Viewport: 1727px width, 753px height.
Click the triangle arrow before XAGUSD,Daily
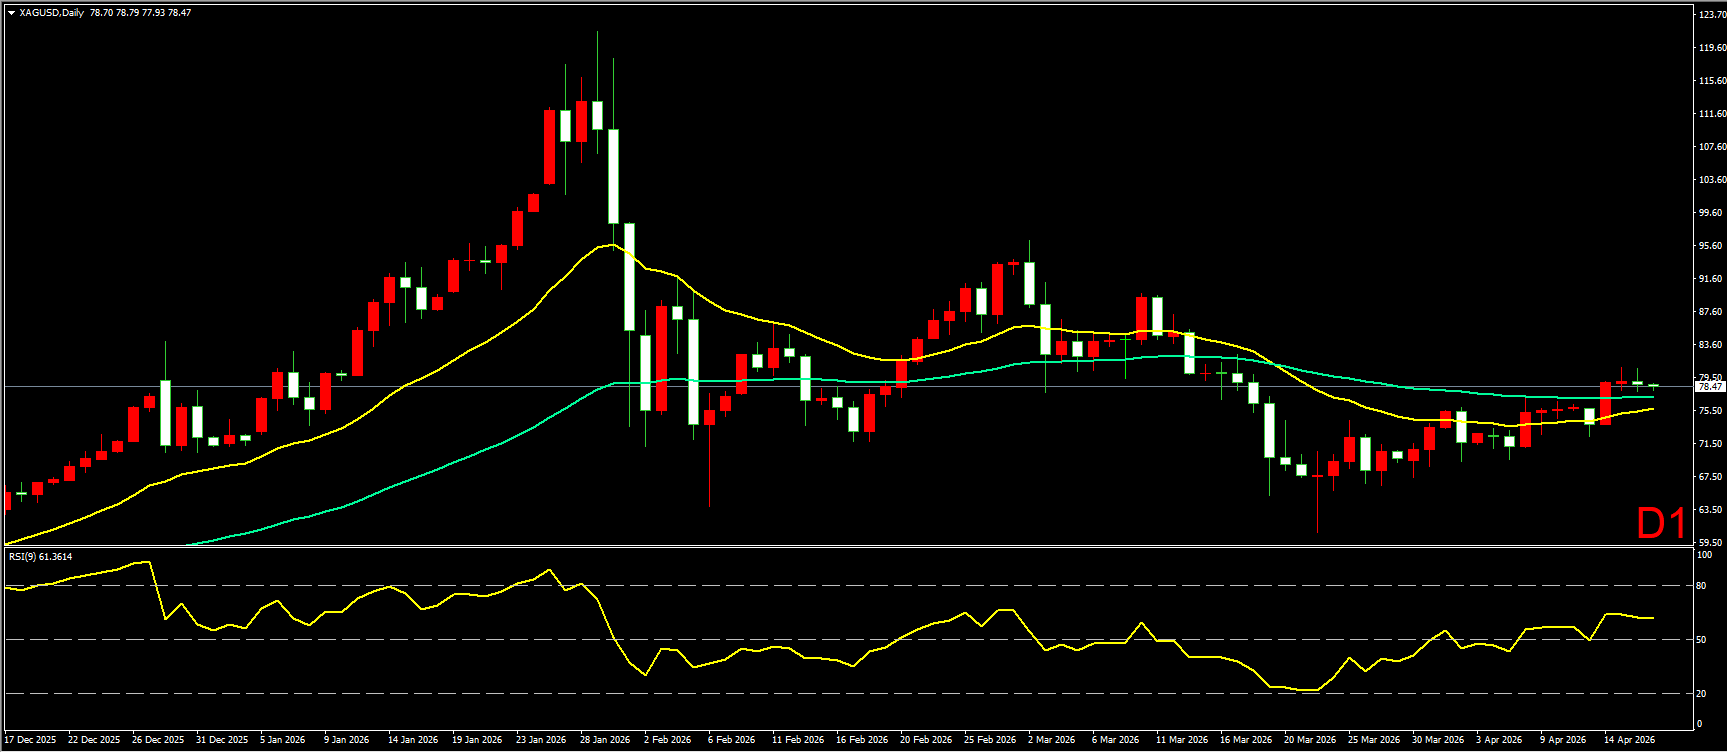(x=11, y=13)
